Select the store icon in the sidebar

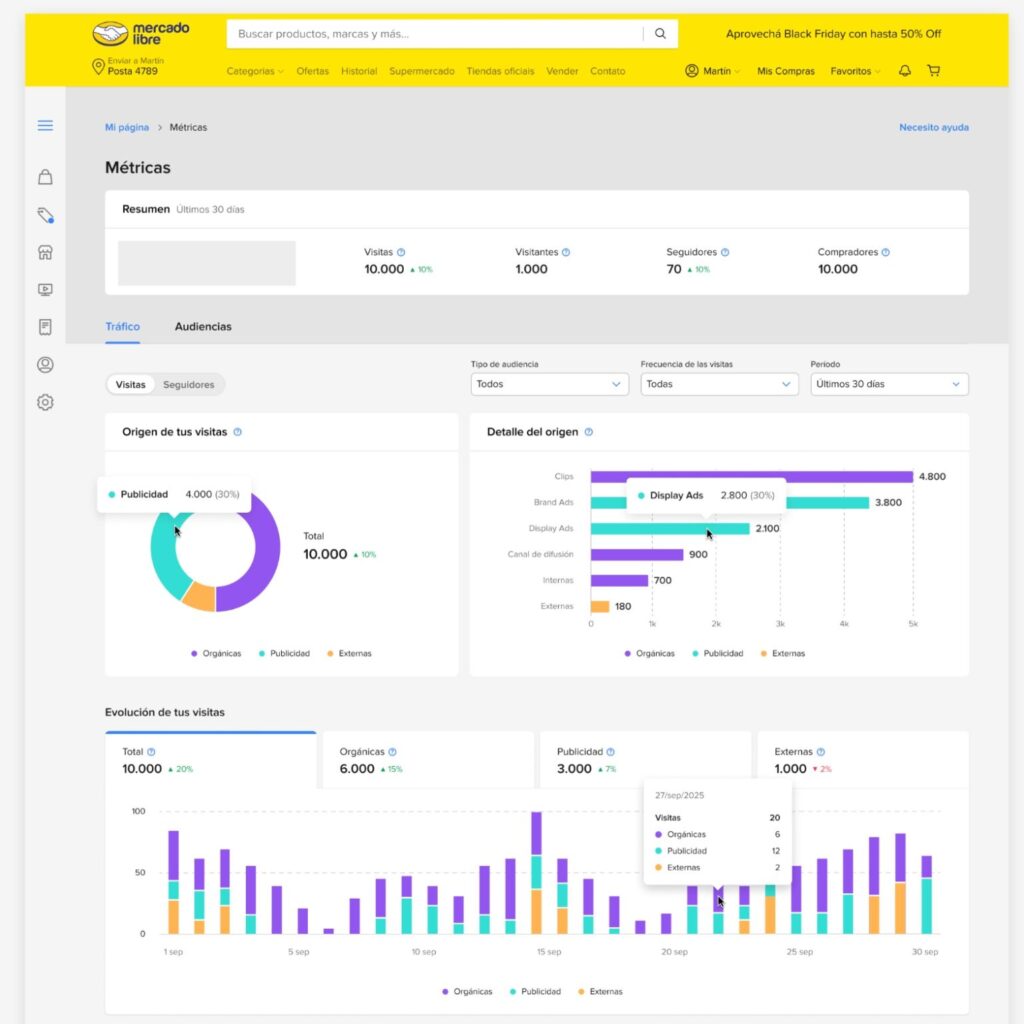(44, 251)
